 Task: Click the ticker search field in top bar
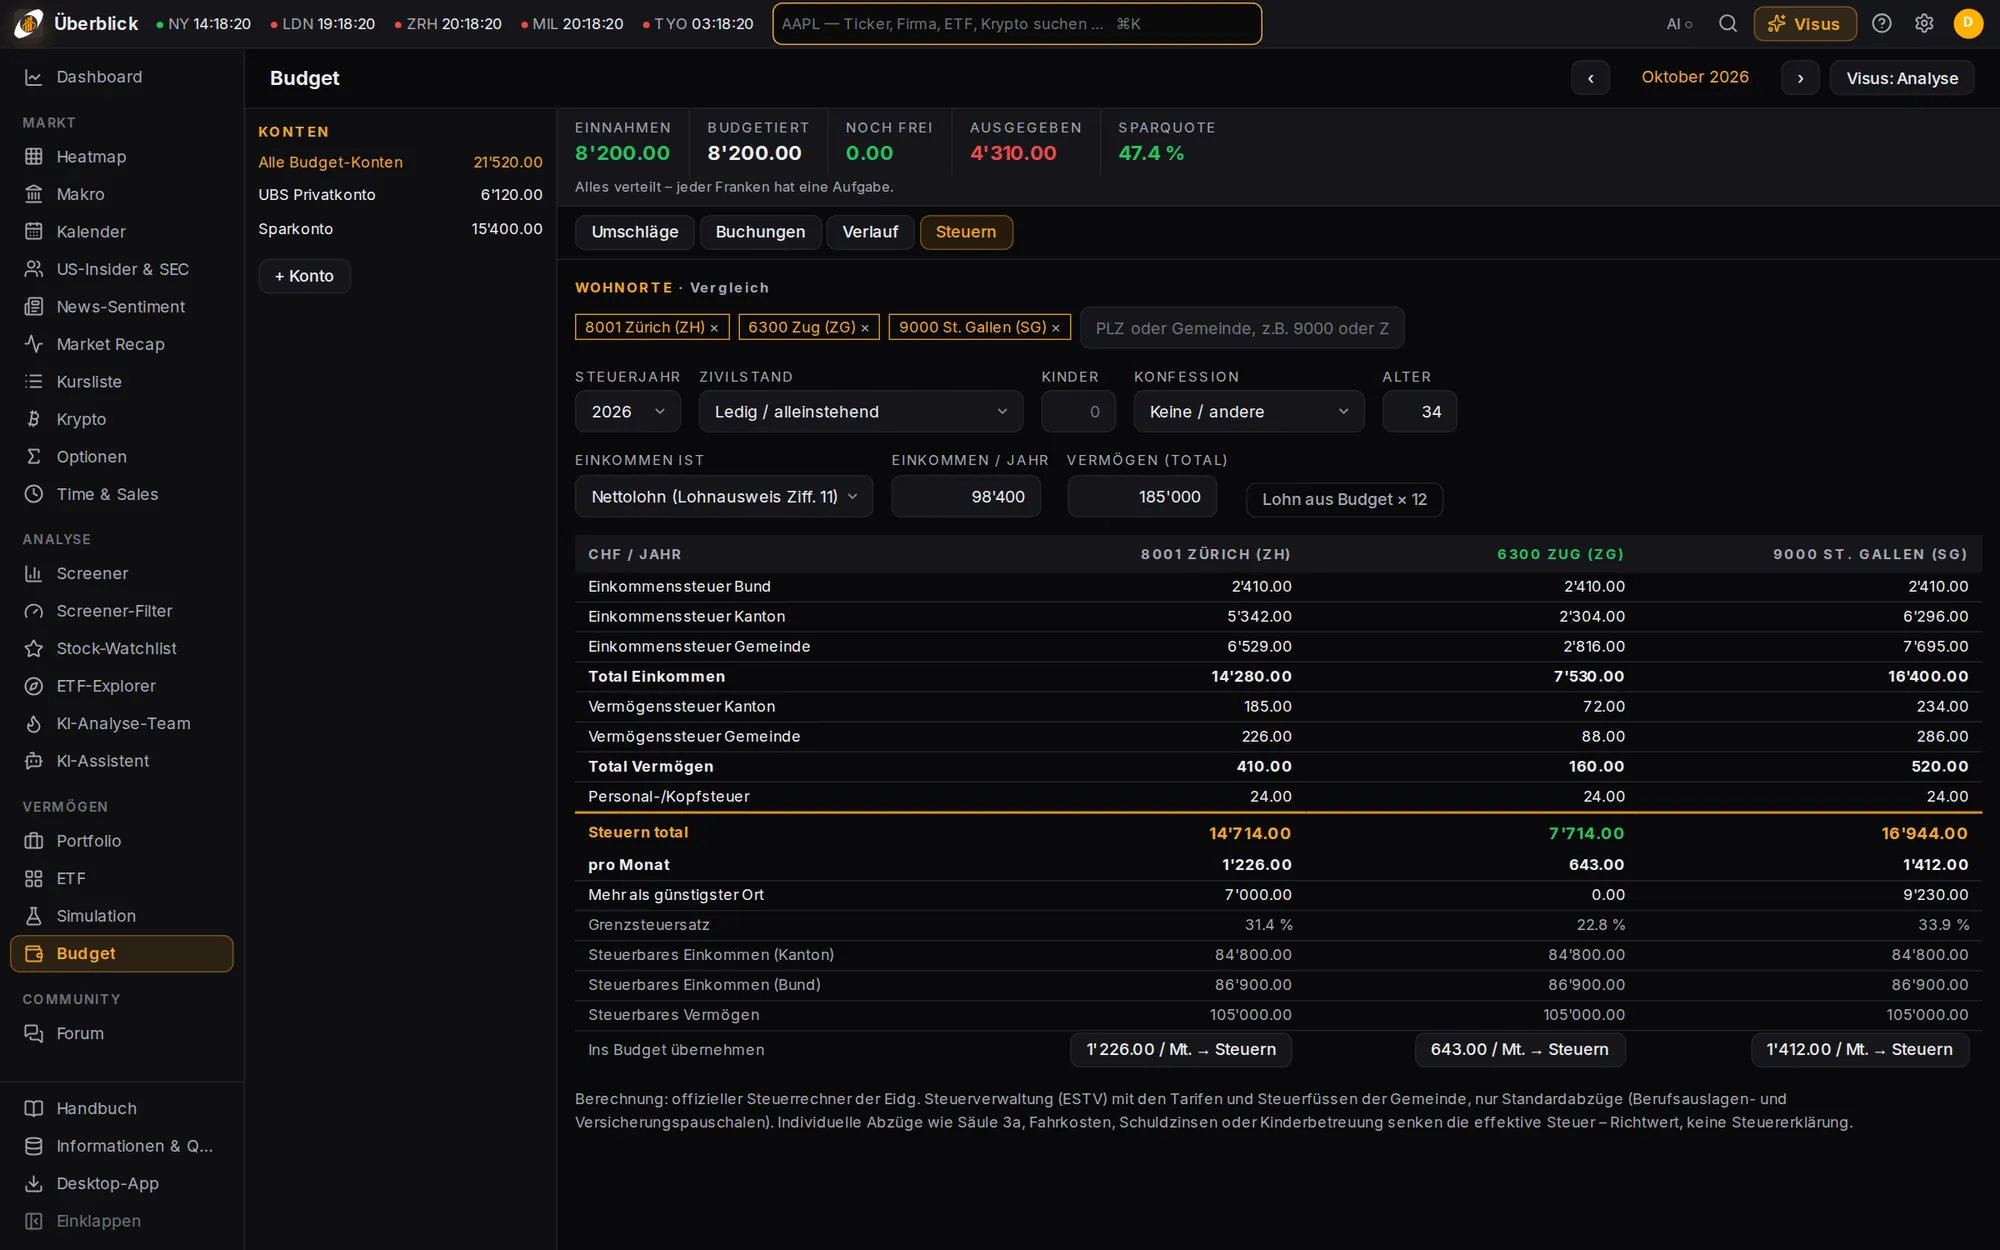[x=1017, y=24]
